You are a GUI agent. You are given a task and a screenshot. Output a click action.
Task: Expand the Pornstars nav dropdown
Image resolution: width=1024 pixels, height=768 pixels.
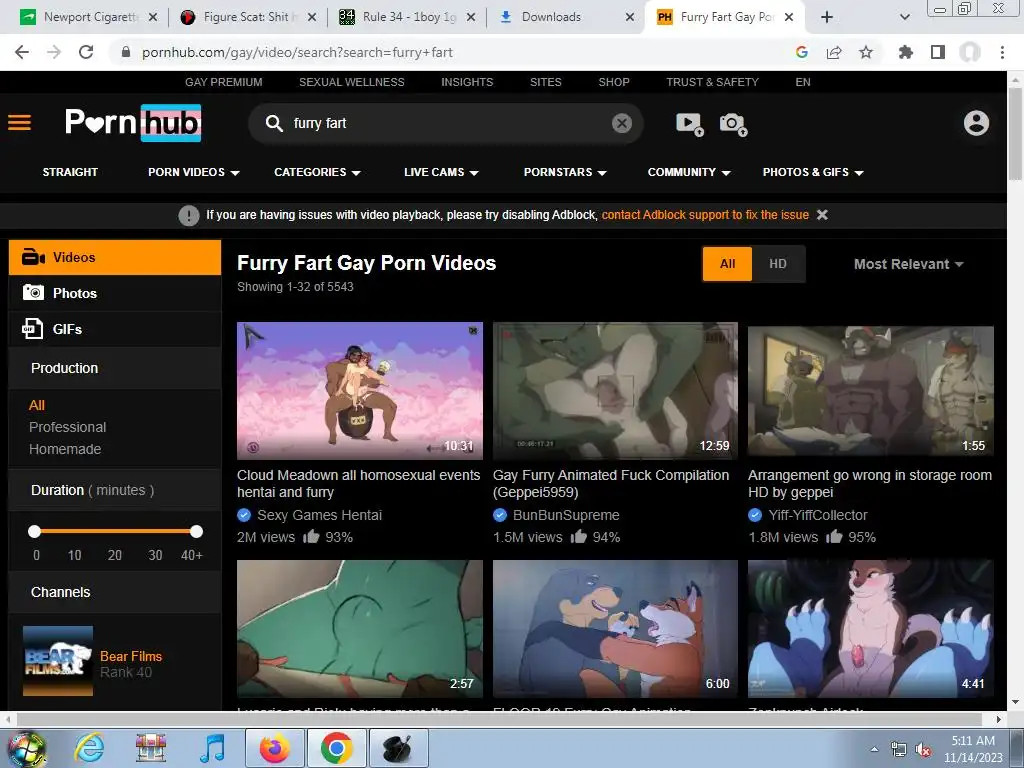565,172
